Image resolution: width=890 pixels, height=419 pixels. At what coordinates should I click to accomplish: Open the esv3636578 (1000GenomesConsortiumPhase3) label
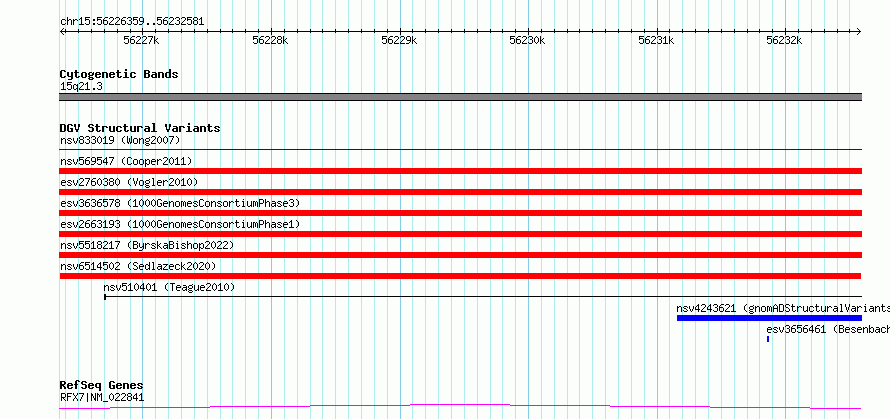point(180,203)
